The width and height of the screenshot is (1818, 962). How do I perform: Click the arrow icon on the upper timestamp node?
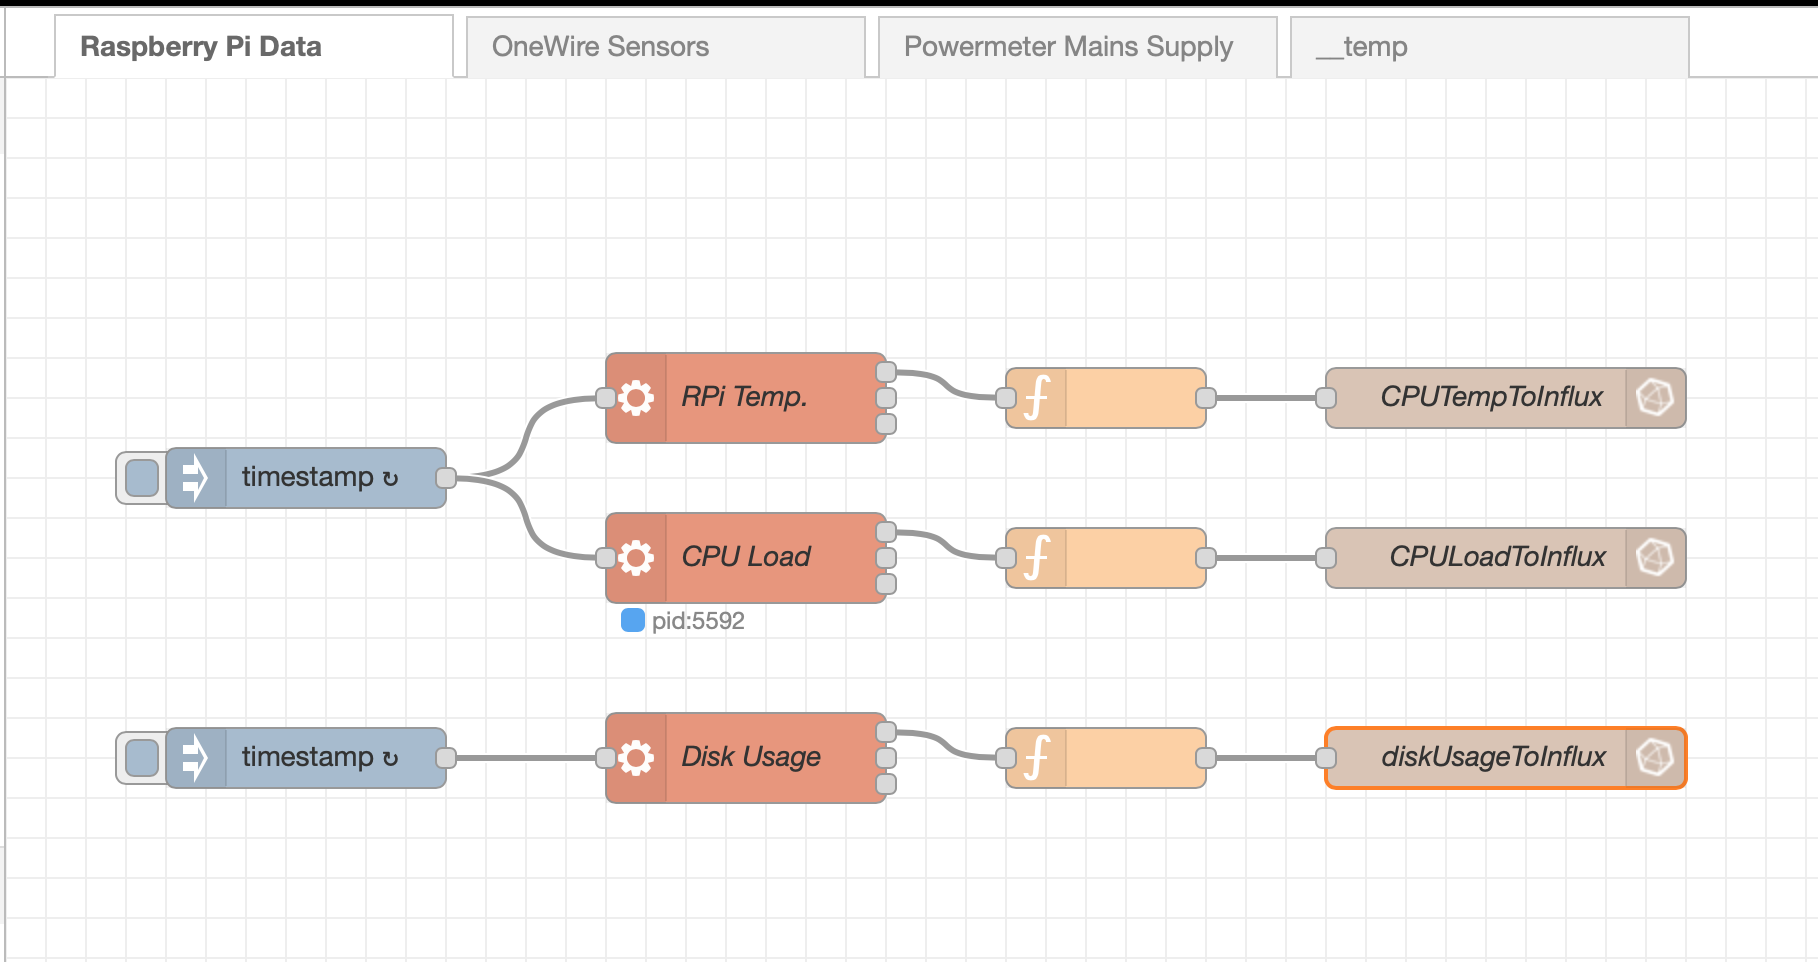pos(195,478)
